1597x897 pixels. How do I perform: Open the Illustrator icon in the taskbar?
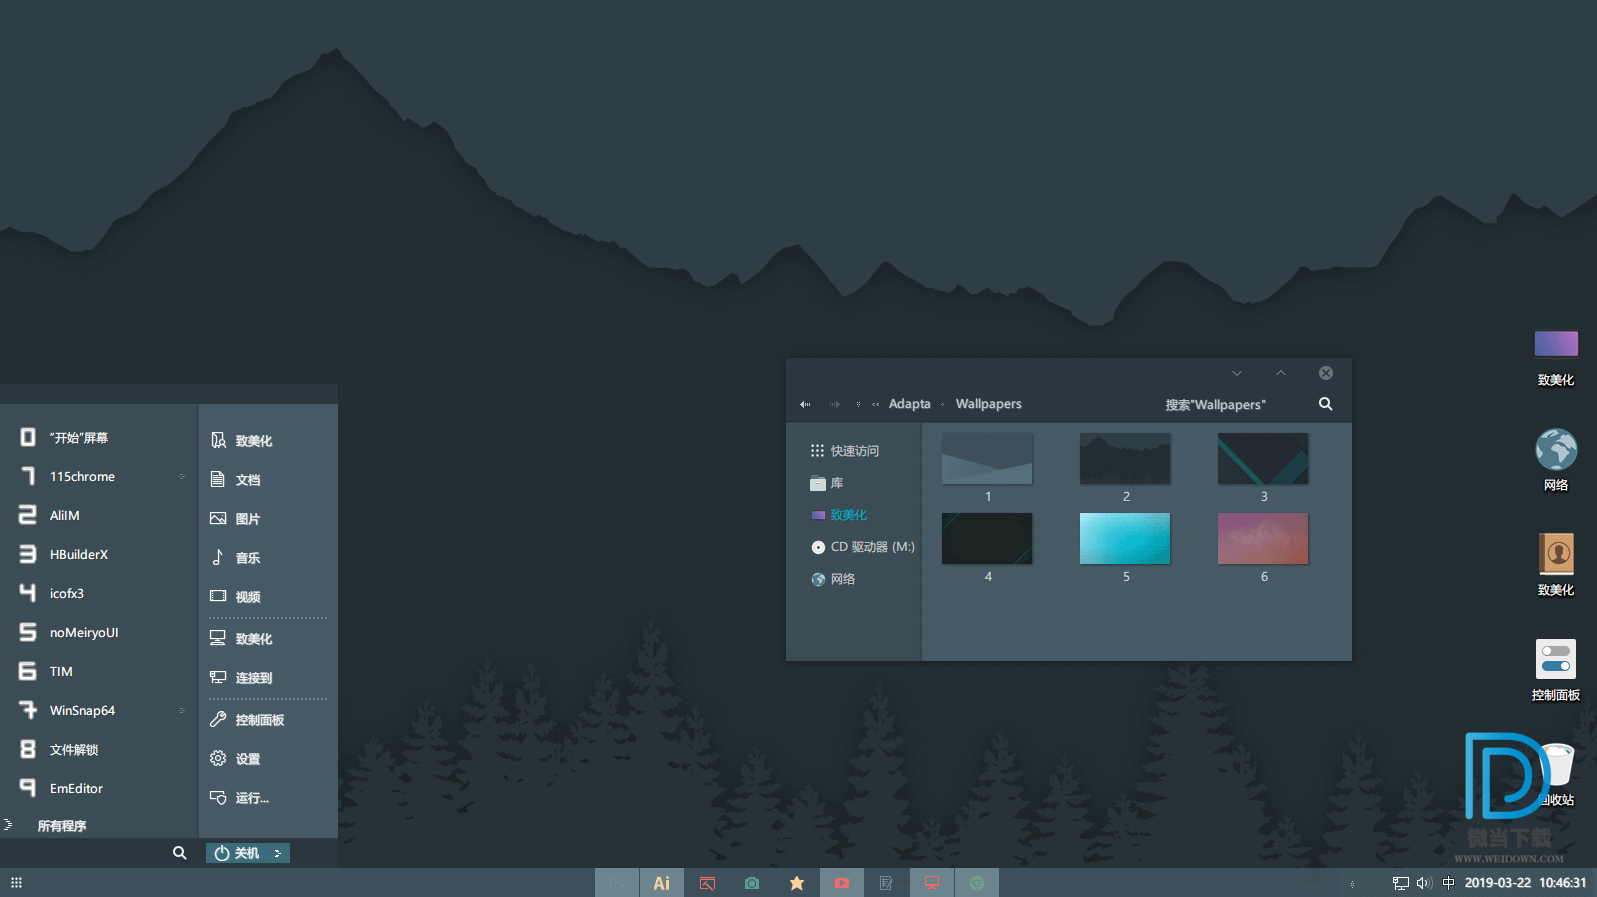[x=662, y=883]
